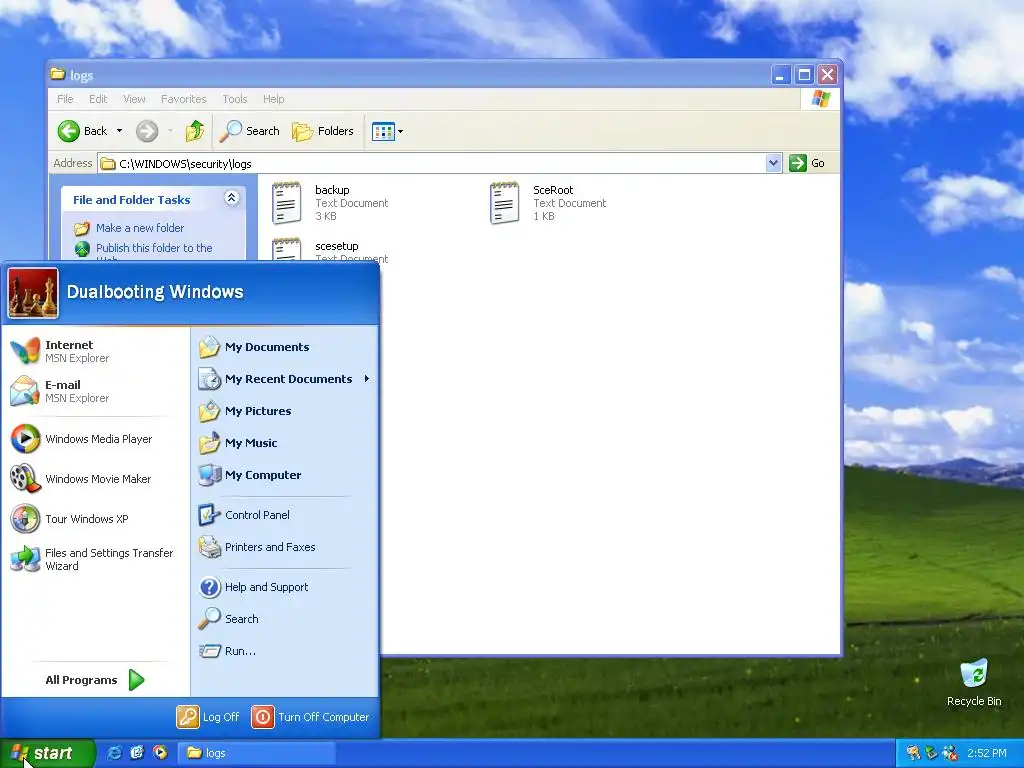Open the File menu
Viewport: 1024px width, 768px height.
point(65,99)
